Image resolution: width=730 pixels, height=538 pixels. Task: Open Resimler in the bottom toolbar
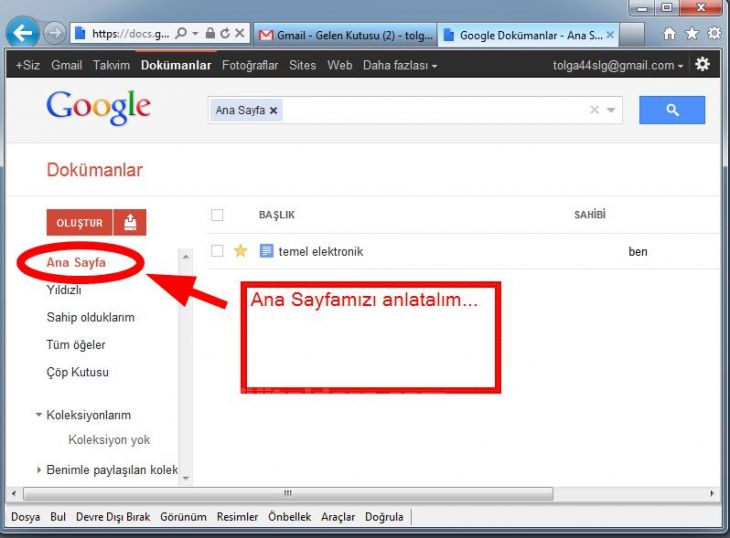click(x=237, y=517)
